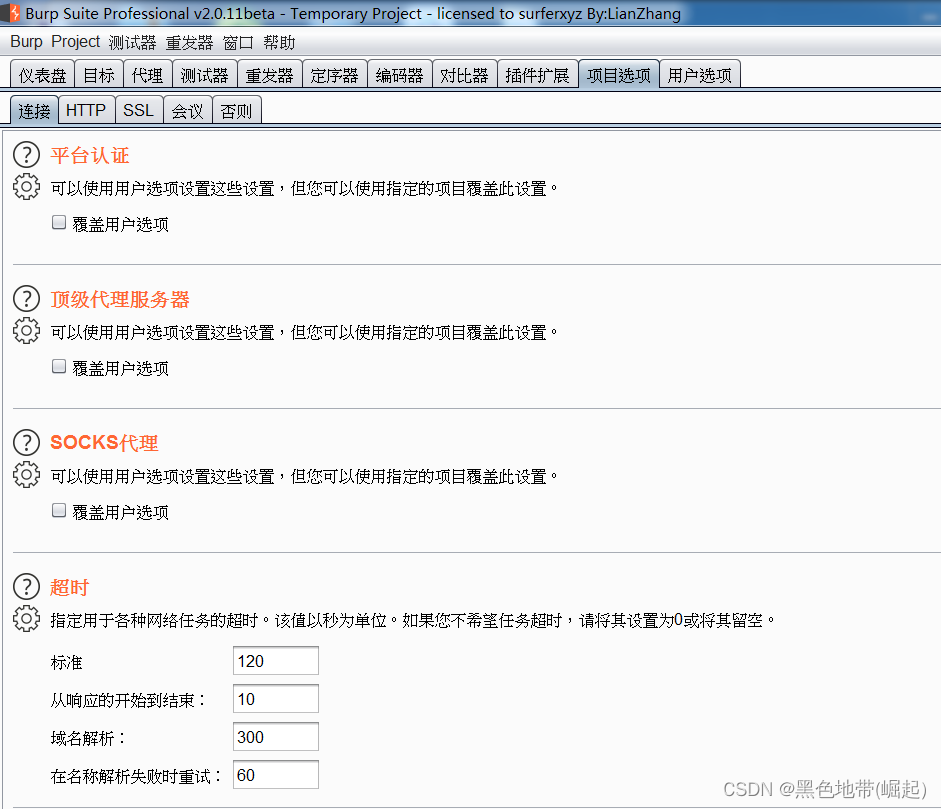Click the 域名解析 label
This screenshot has height=809, width=941.
tap(88, 738)
